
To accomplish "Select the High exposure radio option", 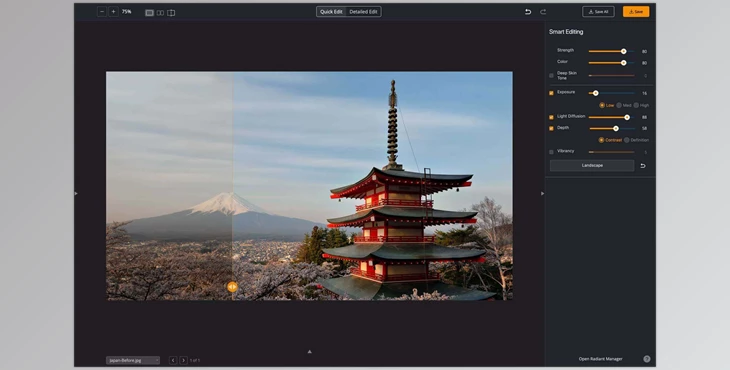I will 636,106.
